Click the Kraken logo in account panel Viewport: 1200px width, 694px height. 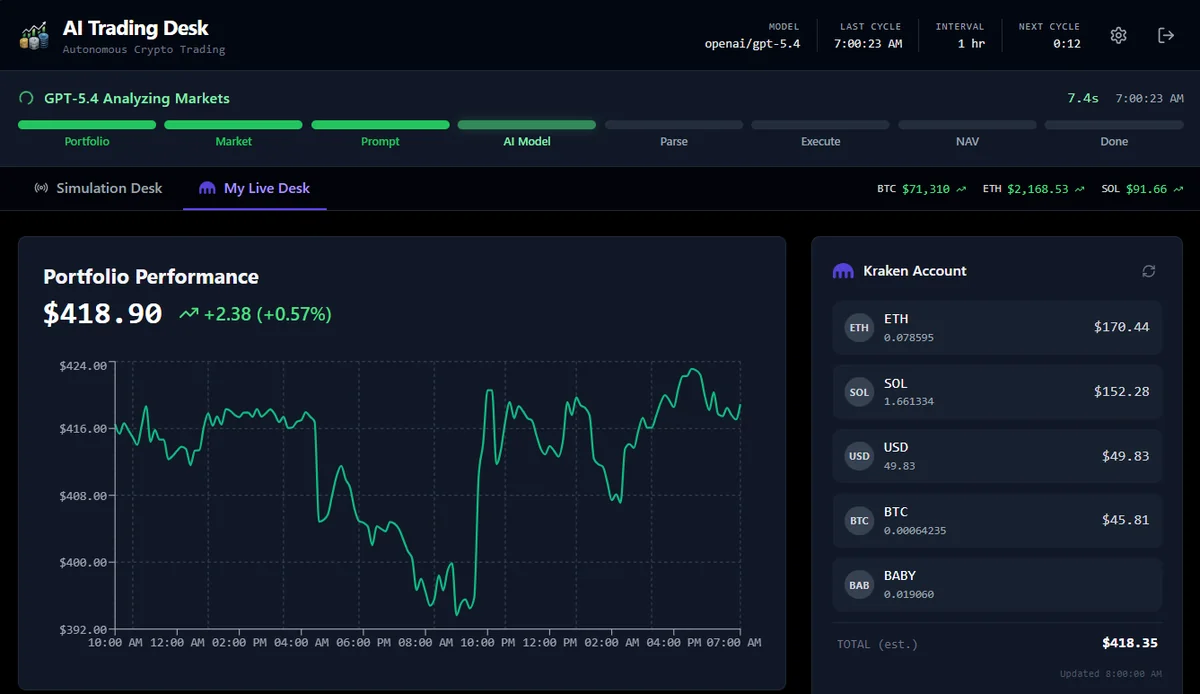[x=843, y=271]
